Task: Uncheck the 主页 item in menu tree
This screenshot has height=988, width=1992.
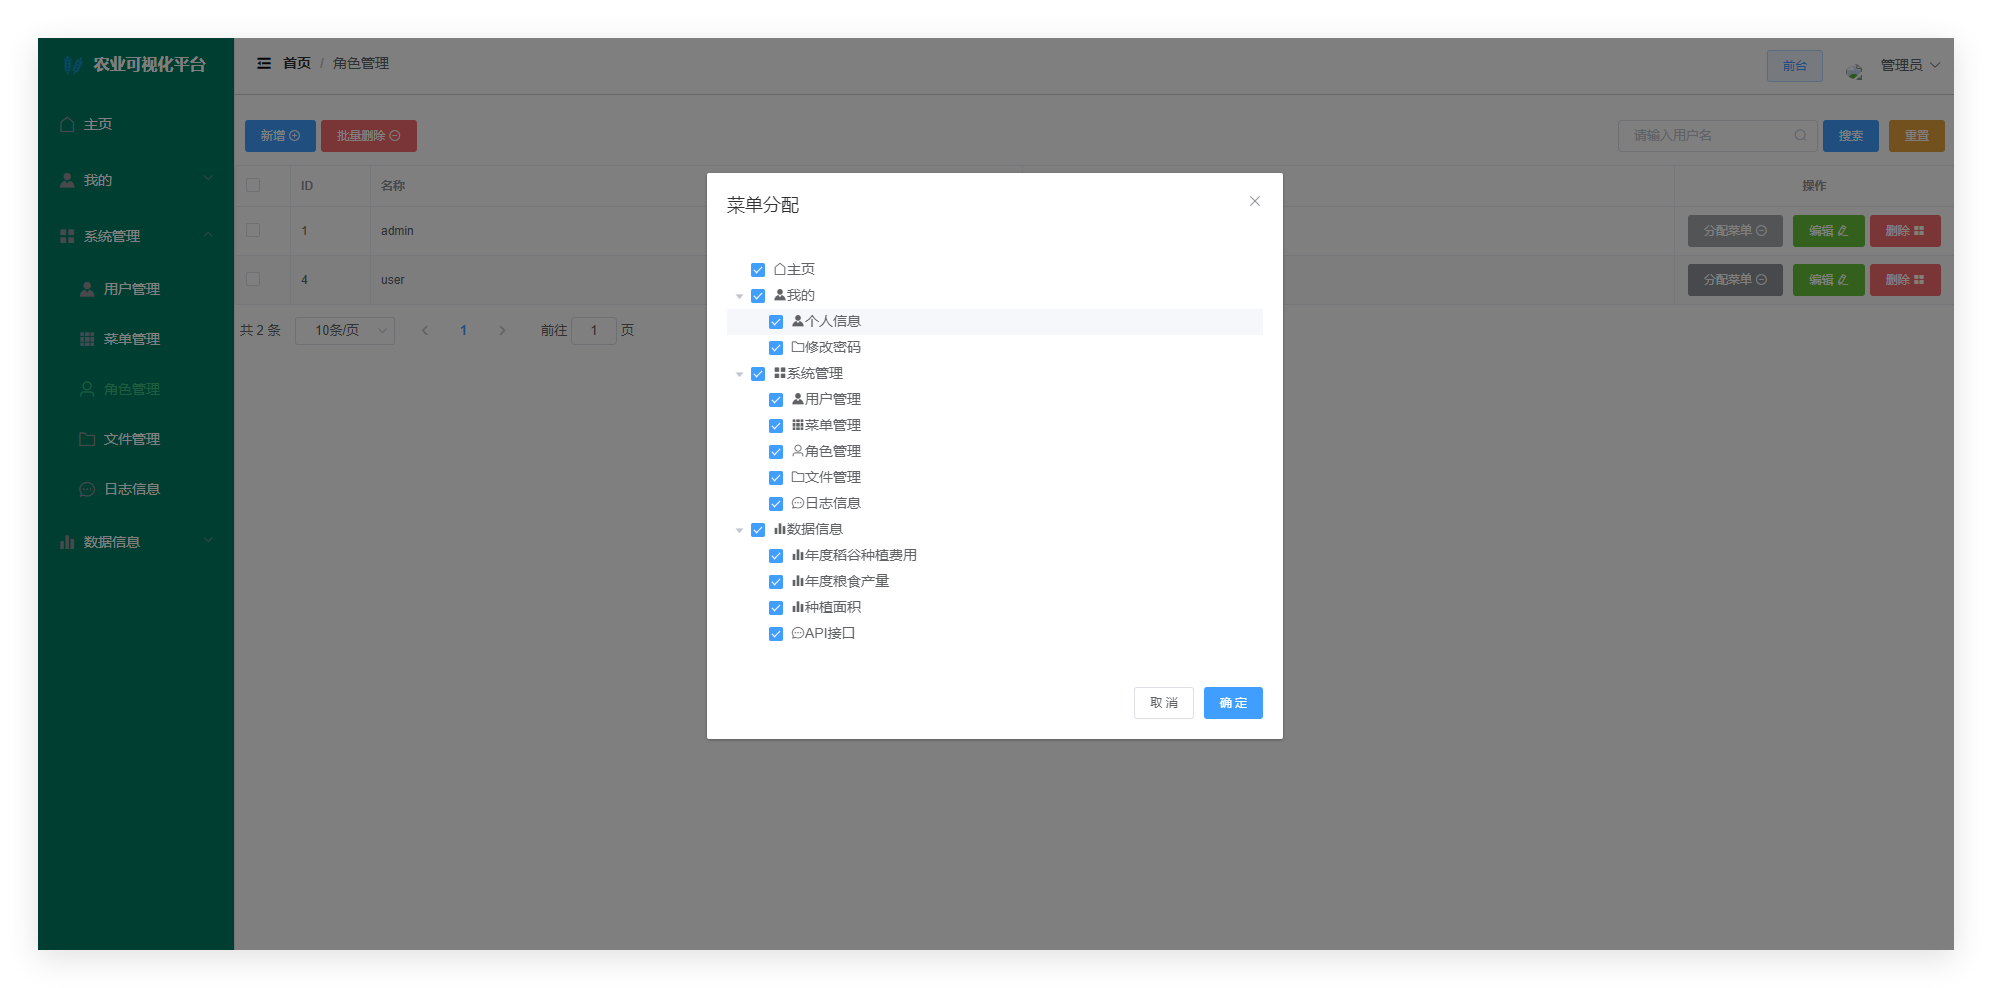Action: tap(757, 269)
